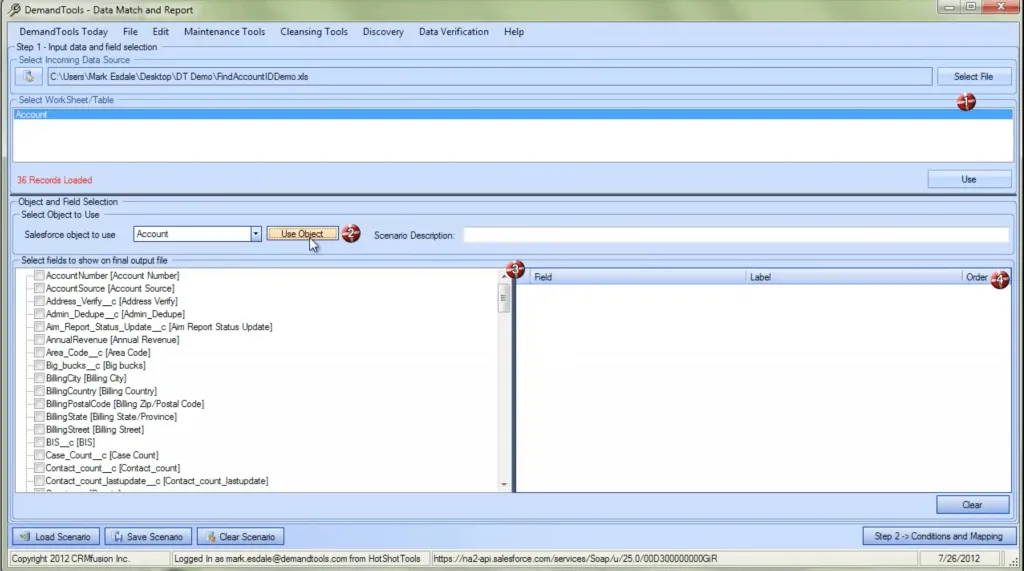This screenshot has width=1024, height=571.
Task: Click the Load Scenario icon button
Action: pyautogui.click(x=56, y=536)
